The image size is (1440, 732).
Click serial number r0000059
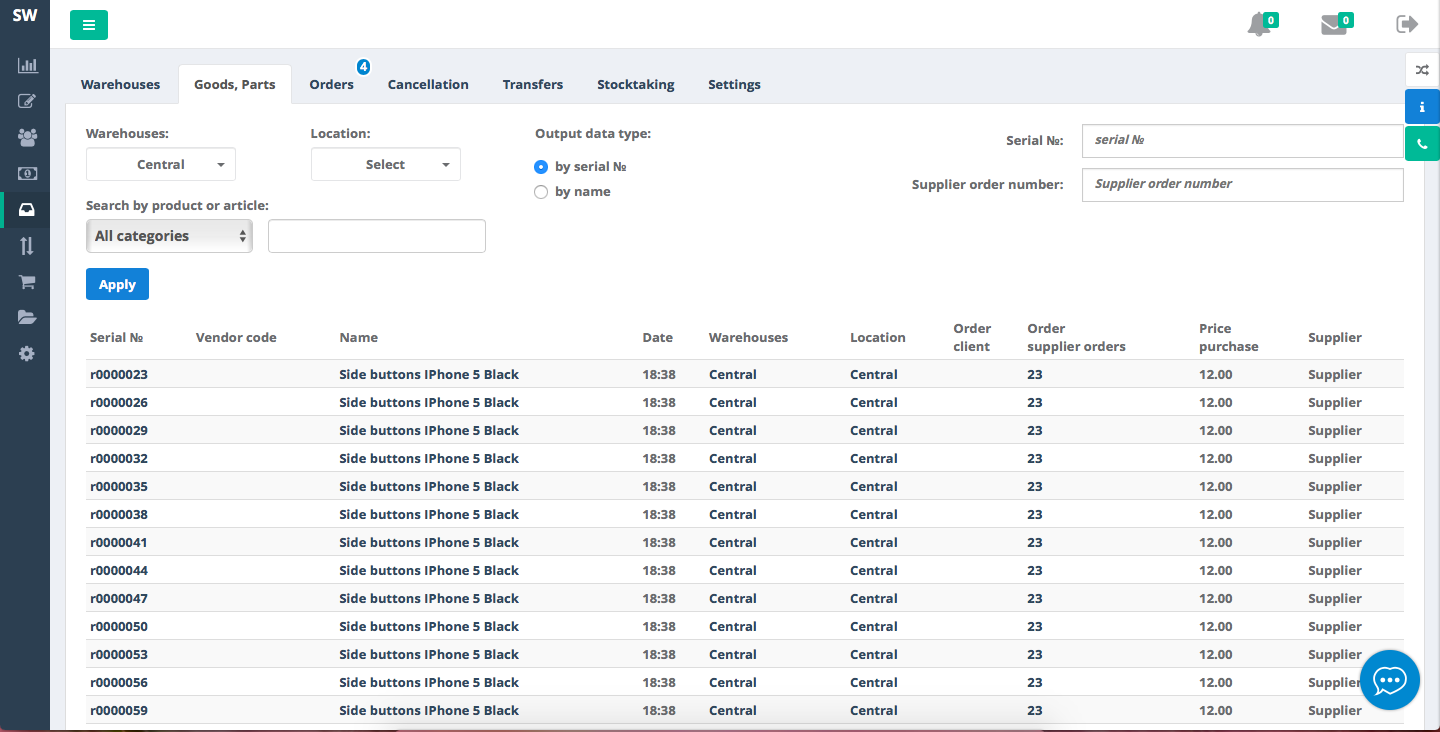119,711
